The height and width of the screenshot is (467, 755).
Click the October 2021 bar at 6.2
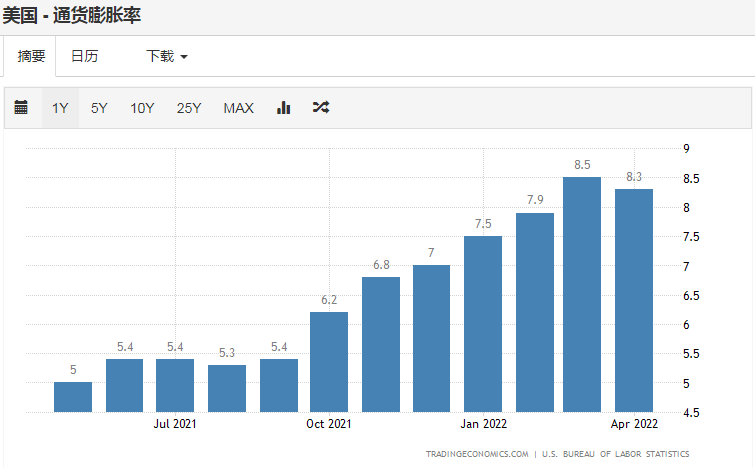click(x=329, y=362)
